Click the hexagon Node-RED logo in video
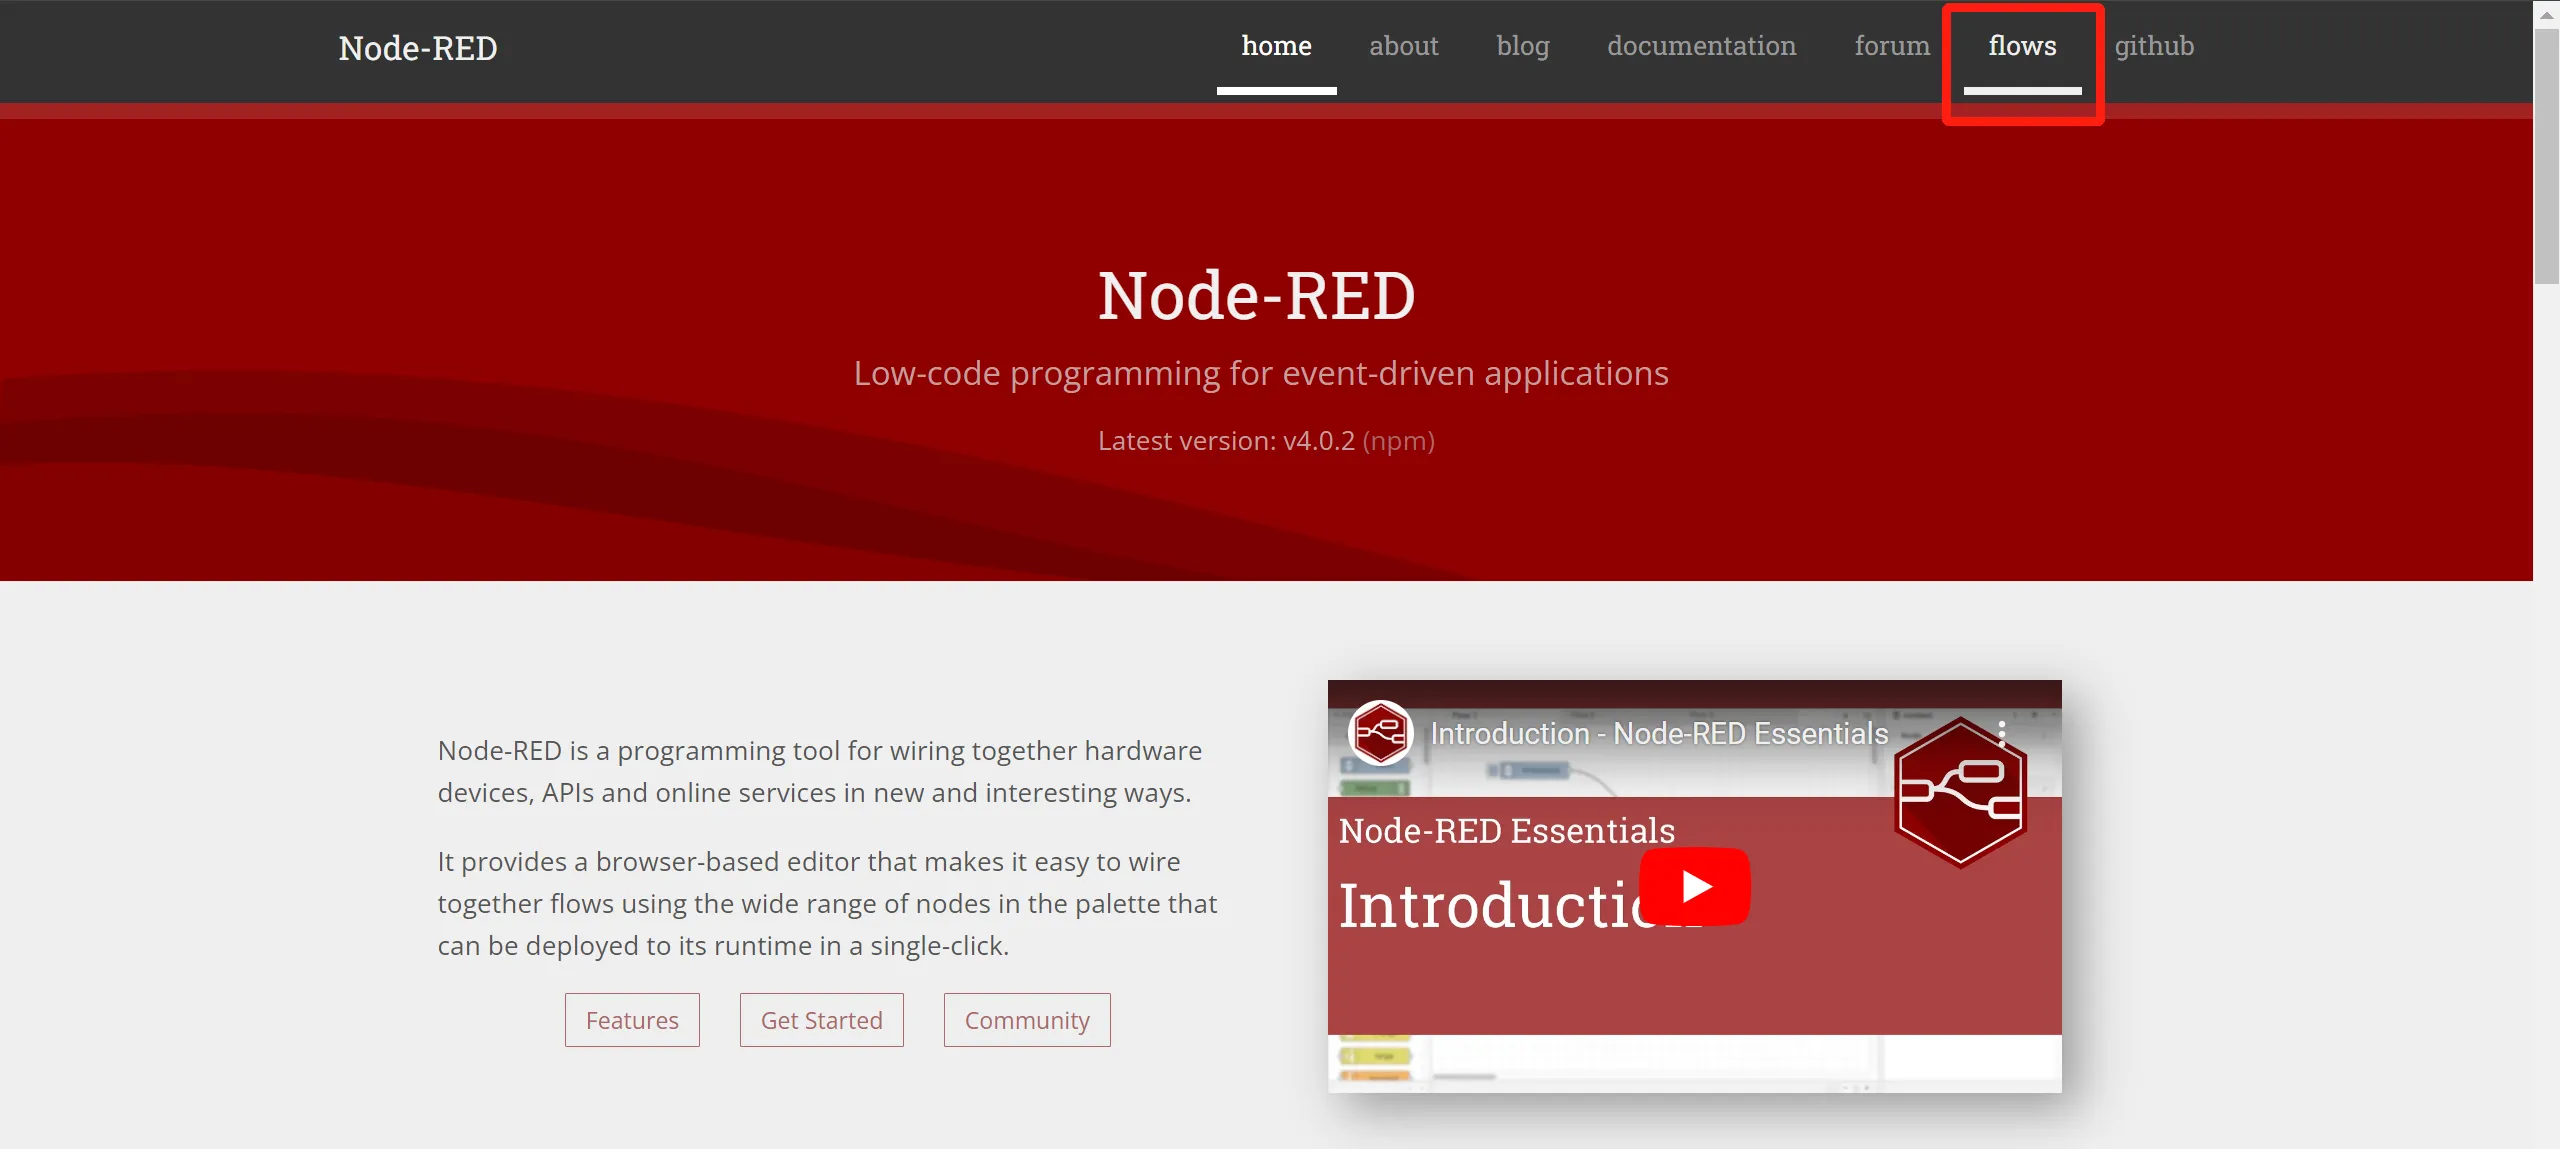The height and width of the screenshot is (1149, 2560). click(x=1960, y=792)
